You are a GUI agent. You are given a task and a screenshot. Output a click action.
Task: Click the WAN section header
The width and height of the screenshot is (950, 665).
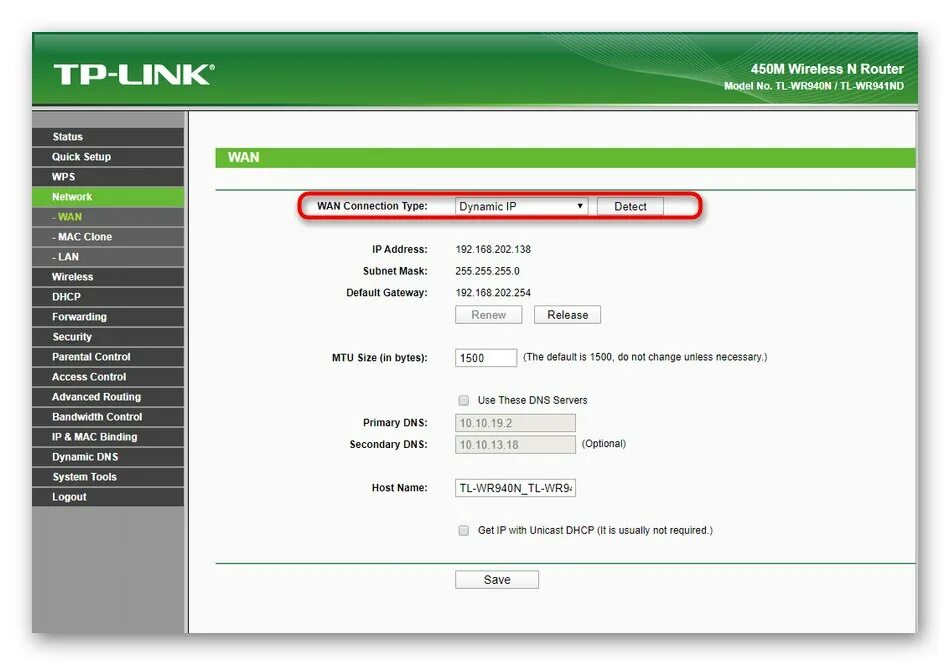[x=565, y=157]
